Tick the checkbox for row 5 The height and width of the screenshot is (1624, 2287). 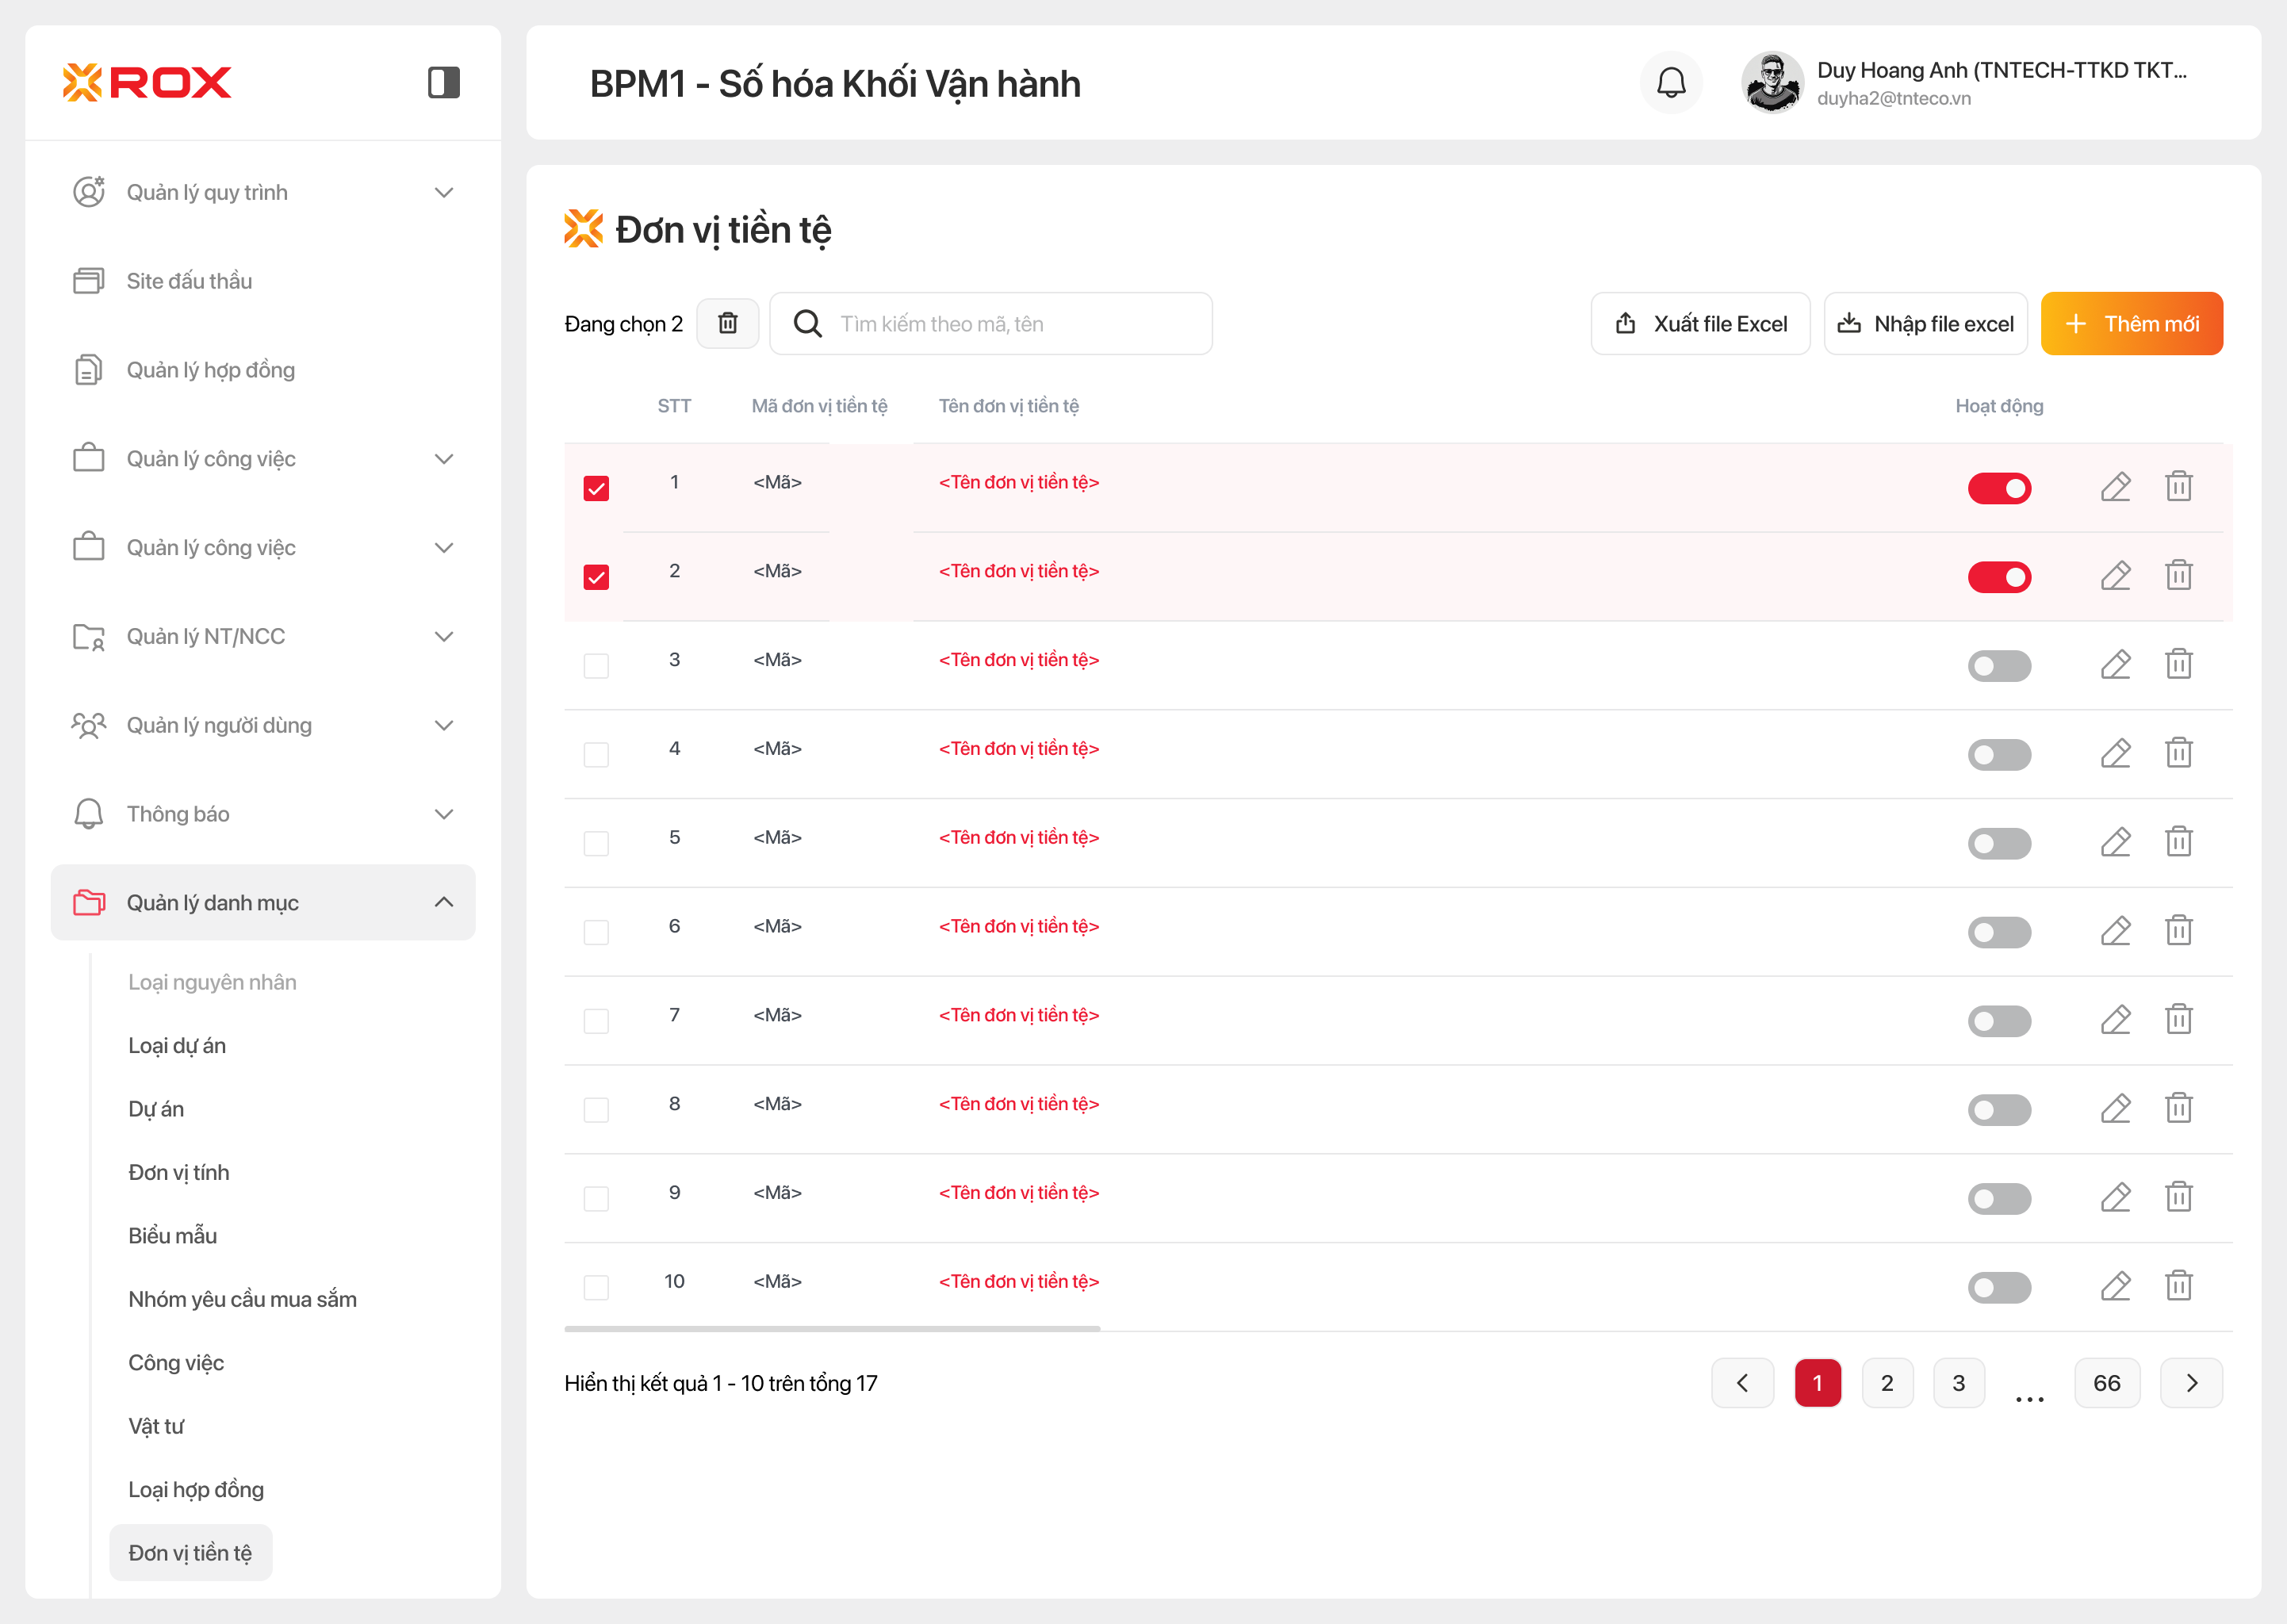pos(596,843)
